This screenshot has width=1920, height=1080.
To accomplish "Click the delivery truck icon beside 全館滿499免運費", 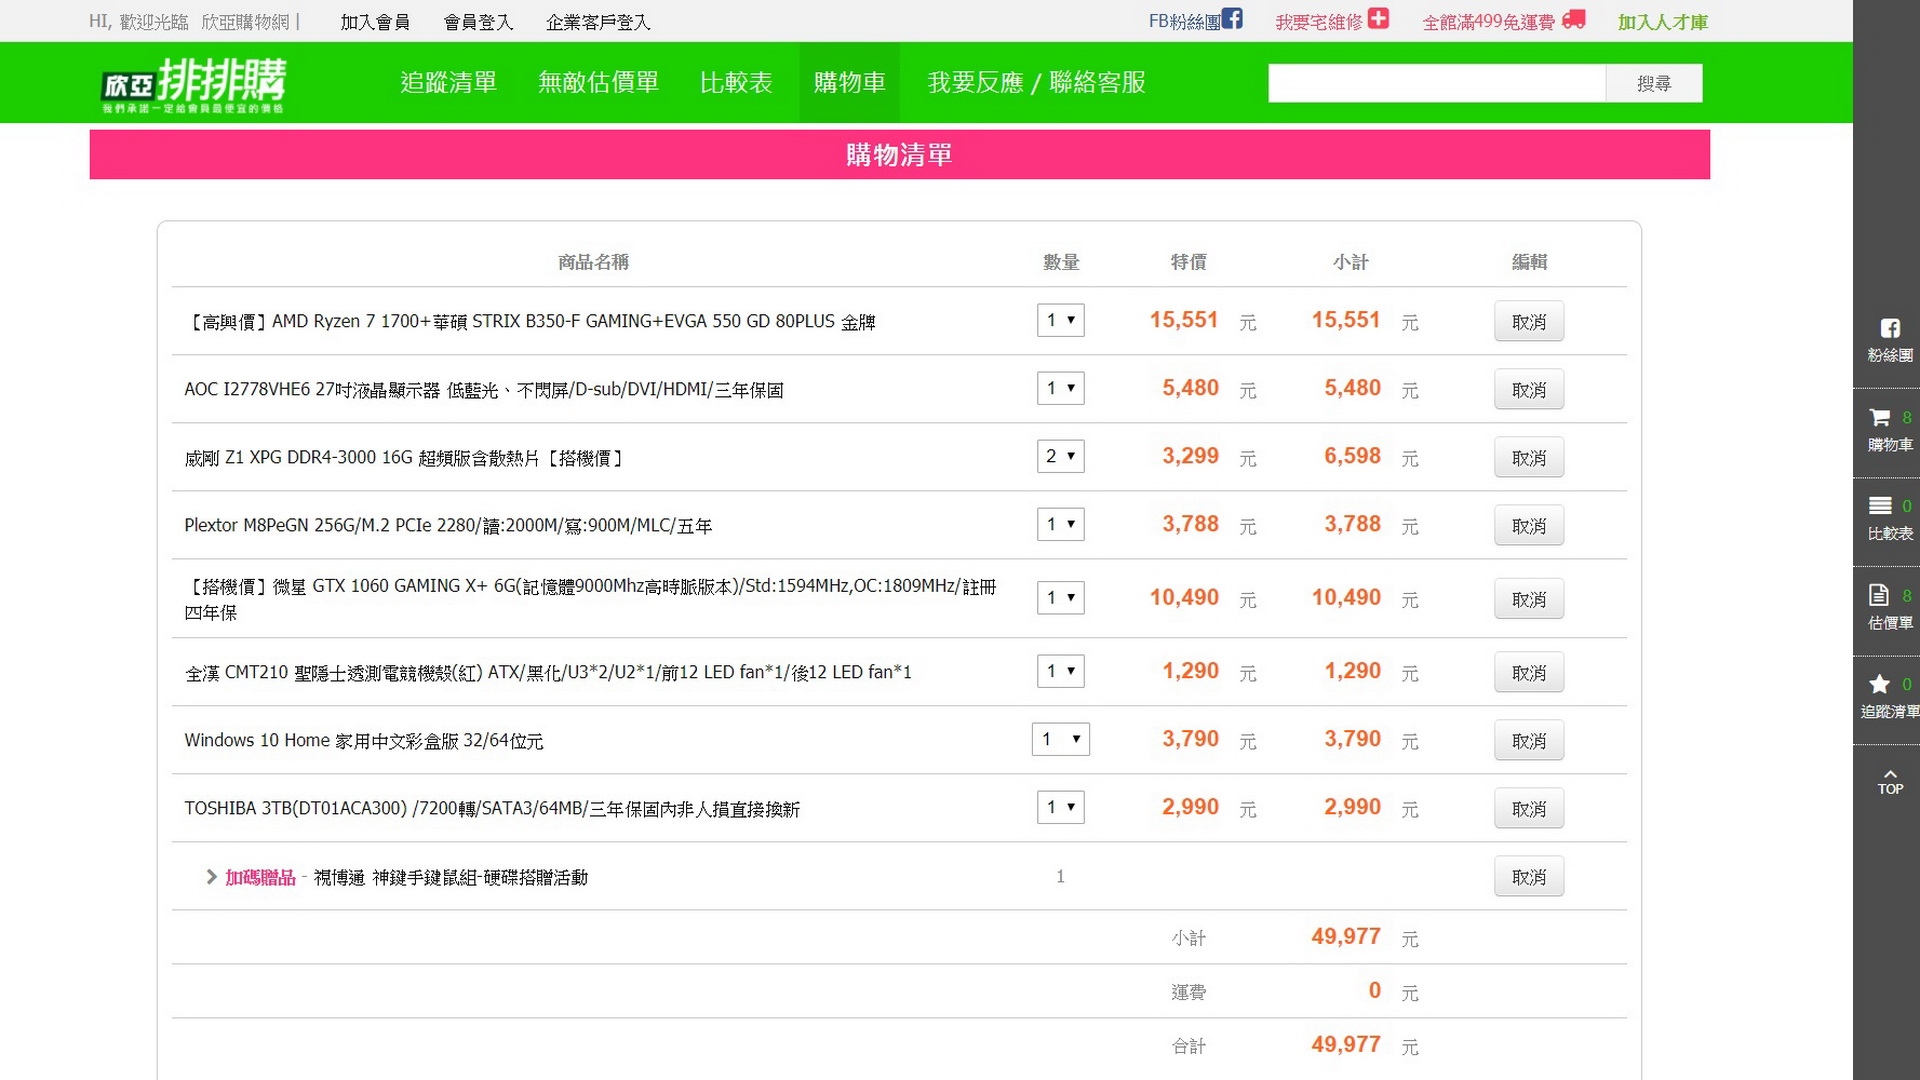I will (1574, 19).
